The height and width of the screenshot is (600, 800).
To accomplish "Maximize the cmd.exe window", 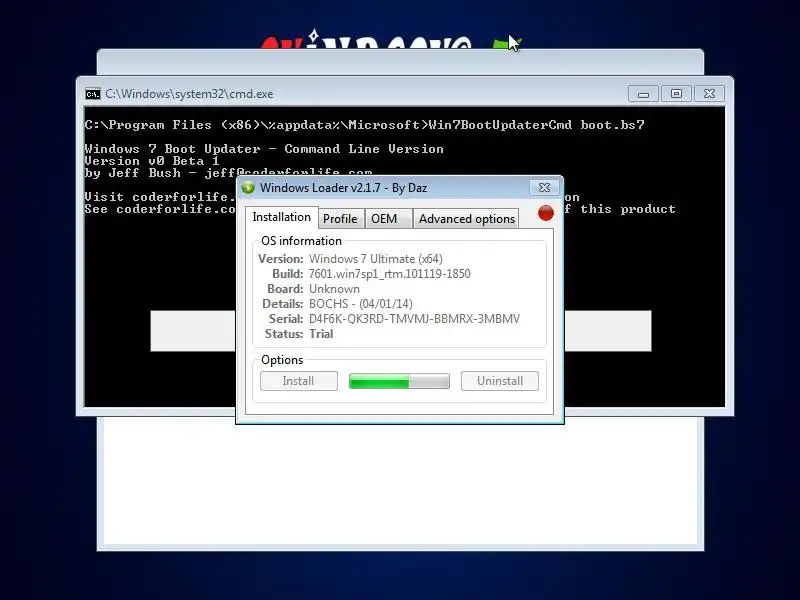I will tap(676, 94).
